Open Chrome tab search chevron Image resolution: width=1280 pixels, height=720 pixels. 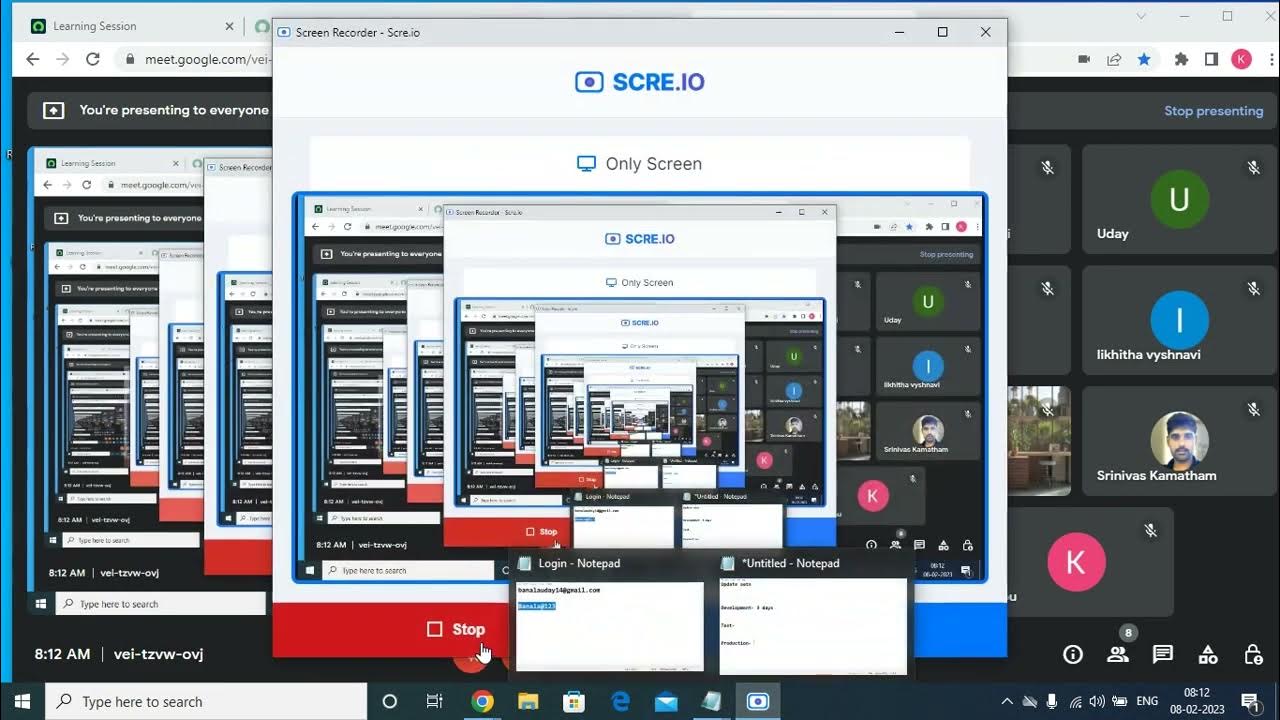pyautogui.click(x=1142, y=16)
